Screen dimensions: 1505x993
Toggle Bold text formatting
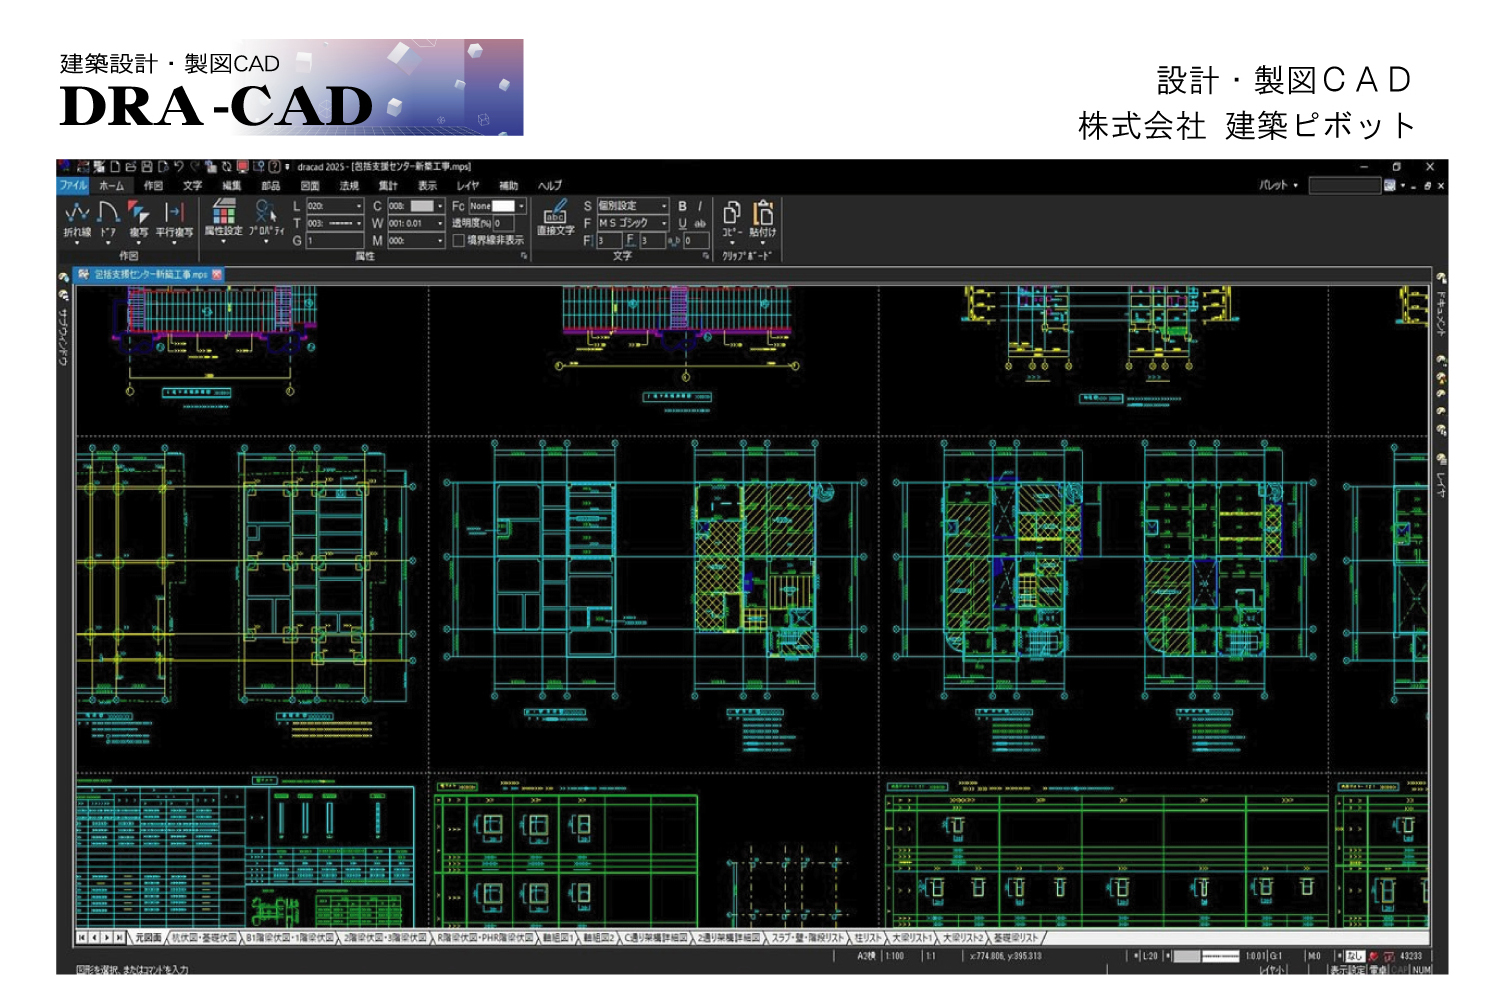pyautogui.click(x=683, y=206)
